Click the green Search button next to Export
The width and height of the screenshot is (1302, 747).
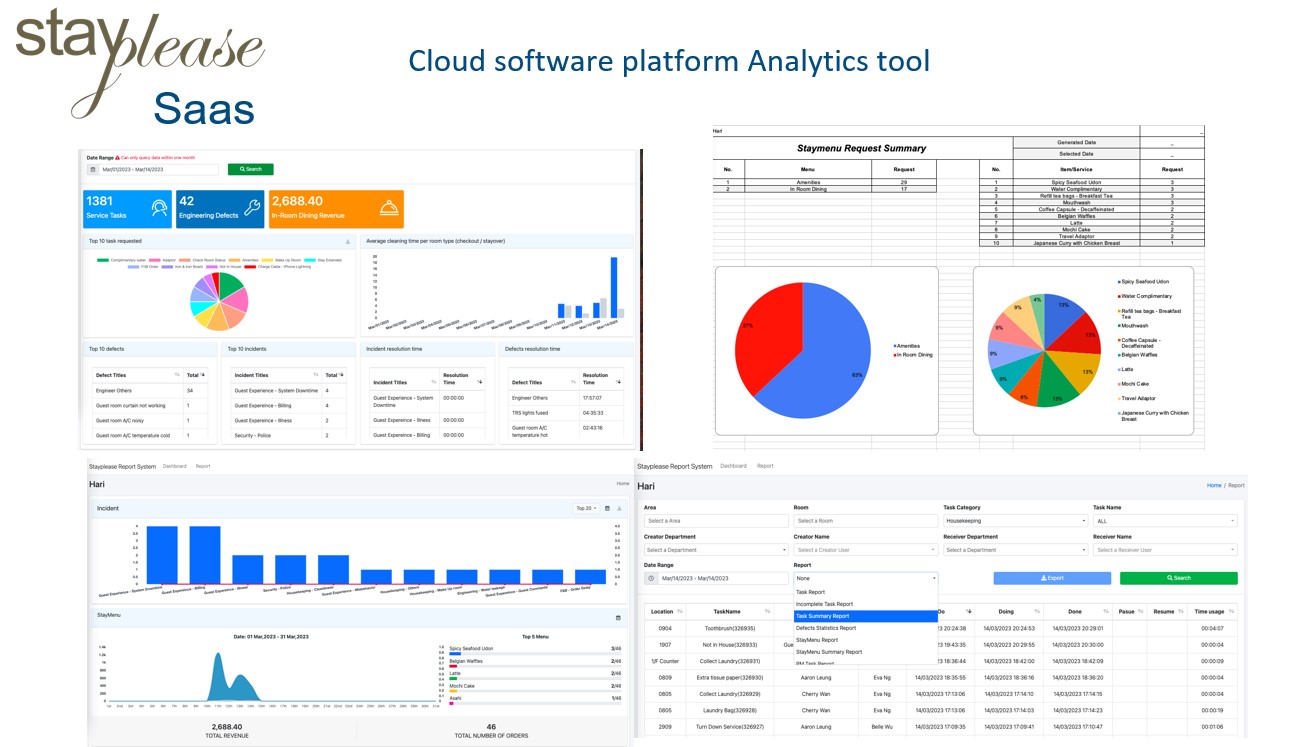[x=1179, y=578]
